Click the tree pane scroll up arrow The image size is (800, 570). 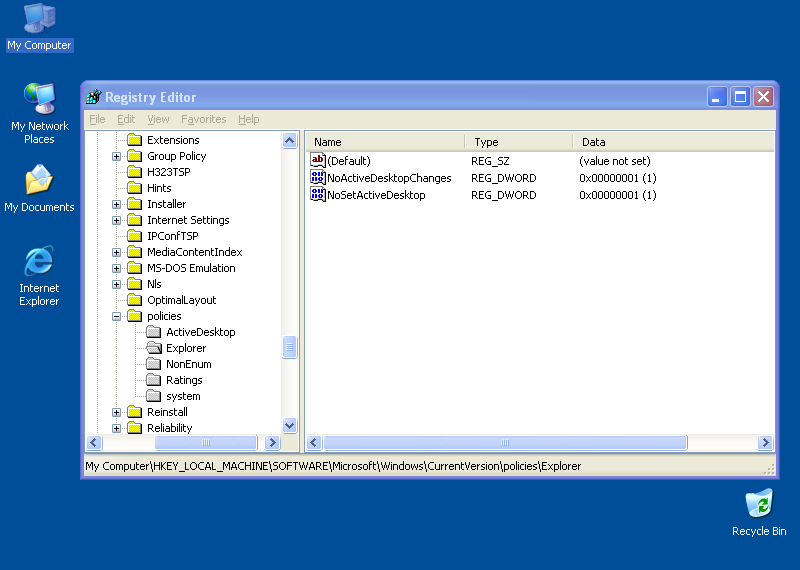click(x=289, y=140)
